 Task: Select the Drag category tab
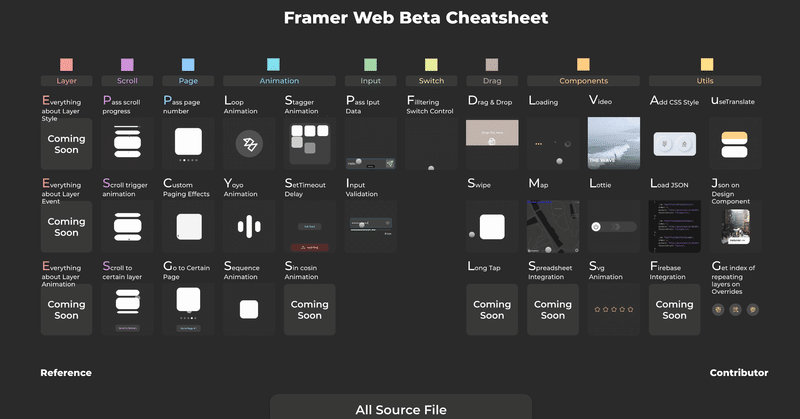(492, 81)
